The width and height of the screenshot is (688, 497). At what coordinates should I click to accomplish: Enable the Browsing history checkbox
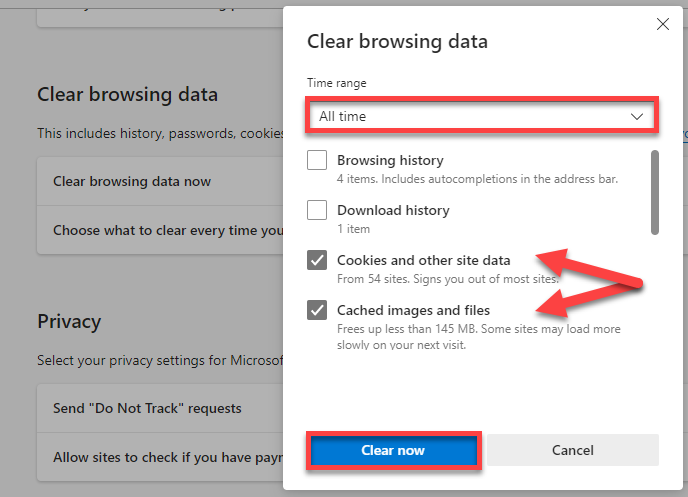(x=317, y=160)
